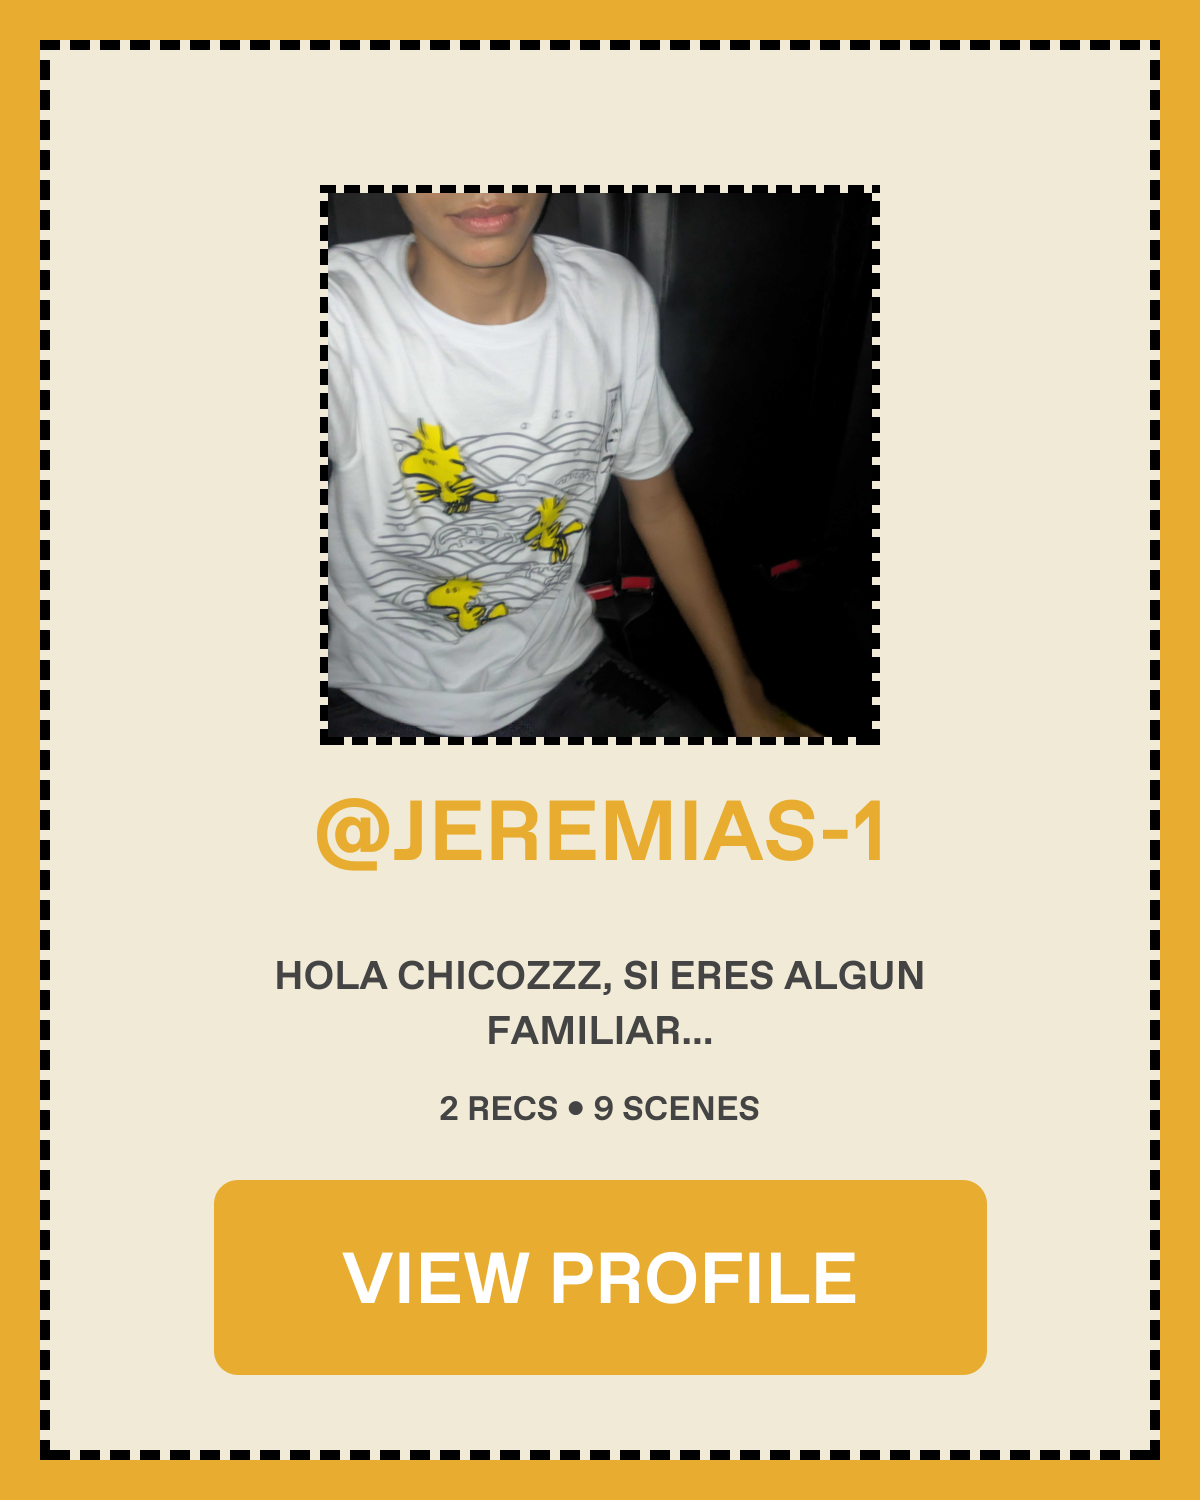
Task: Click the word 'PROFILE' on the button
Action: point(704,1278)
